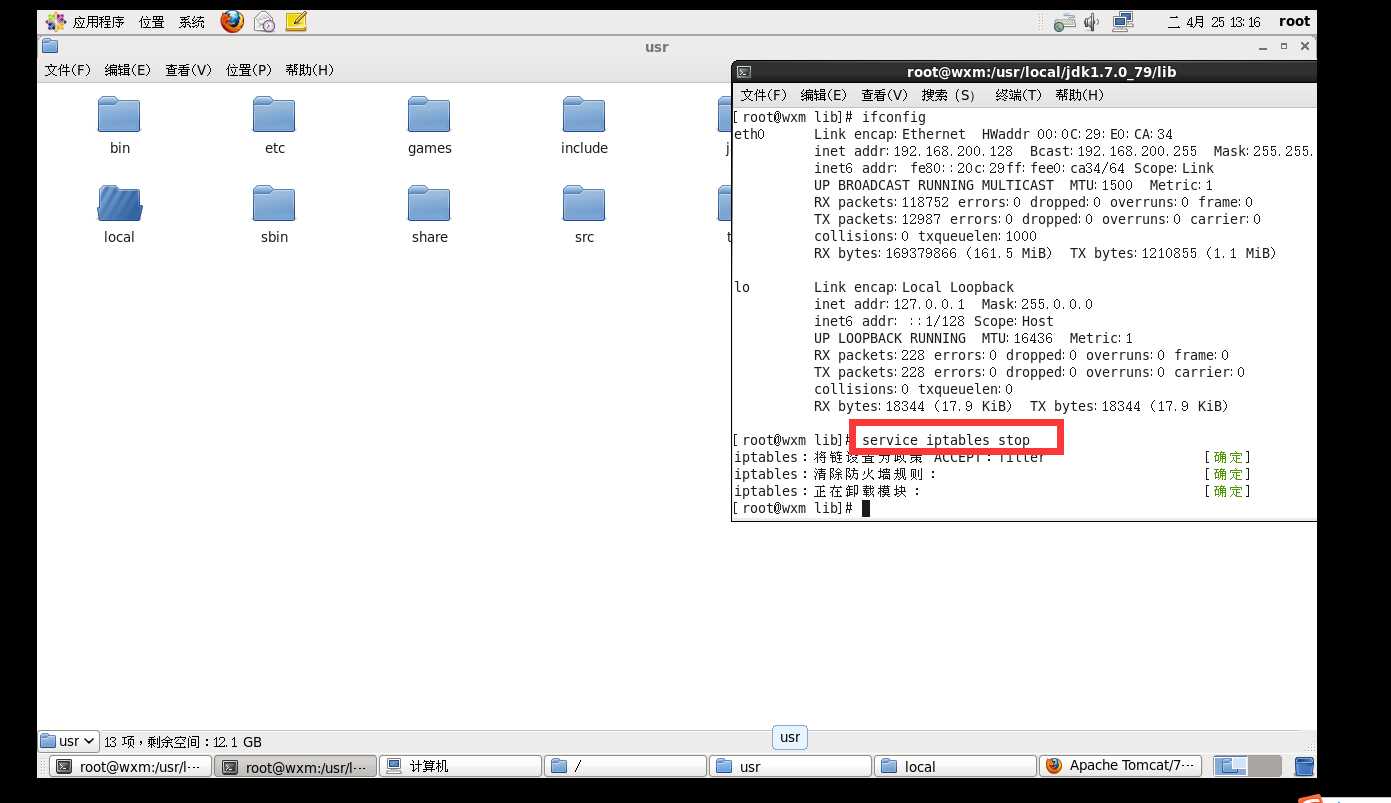Open file manager 查看(V) menu
The width and height of the screenshot is (1391, 803).
(189, 70)
